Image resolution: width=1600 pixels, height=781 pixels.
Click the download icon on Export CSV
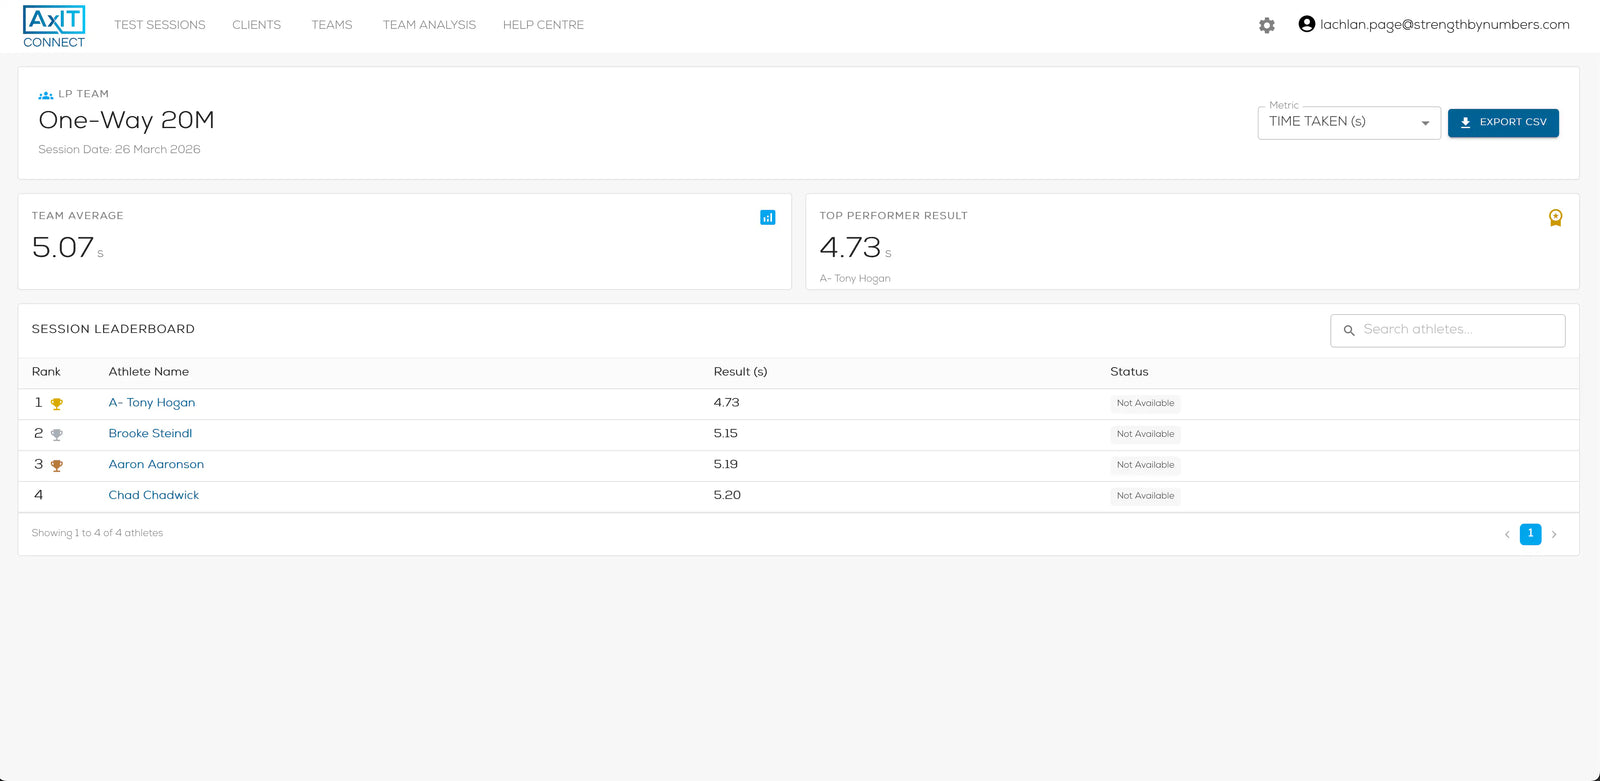1465,122
